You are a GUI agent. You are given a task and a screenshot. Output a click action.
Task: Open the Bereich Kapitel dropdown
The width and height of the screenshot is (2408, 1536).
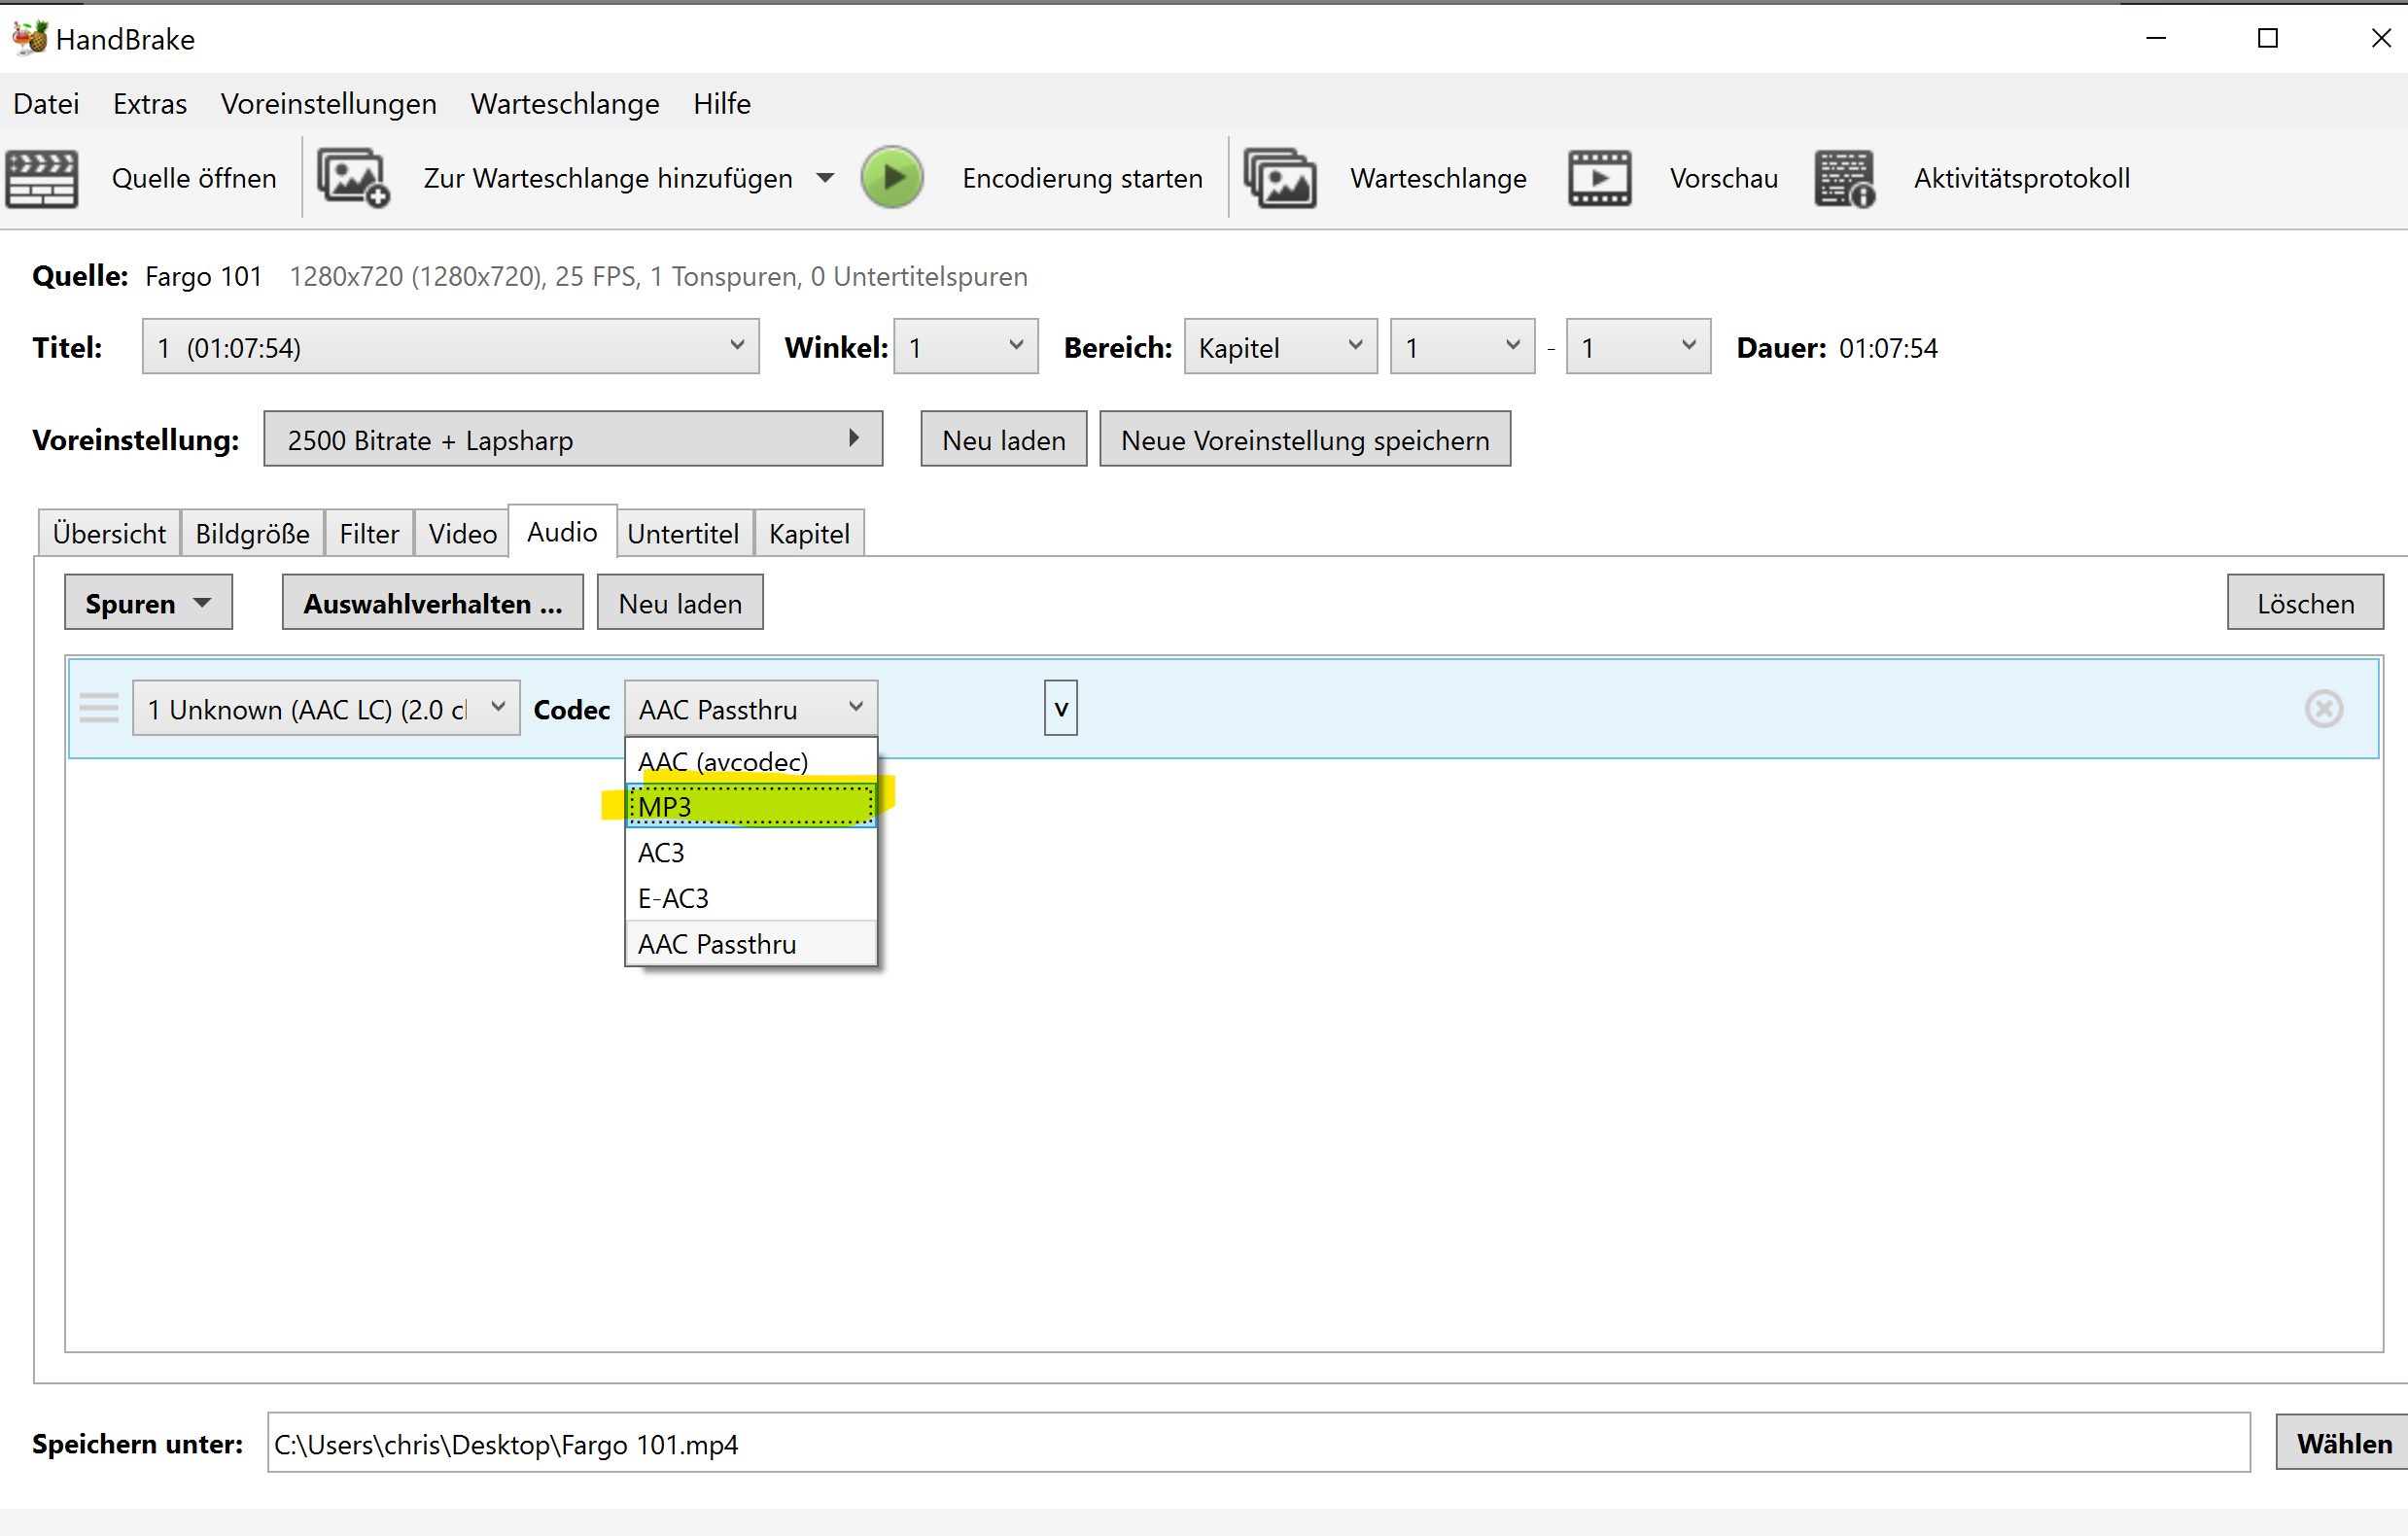click(1279, 347)
